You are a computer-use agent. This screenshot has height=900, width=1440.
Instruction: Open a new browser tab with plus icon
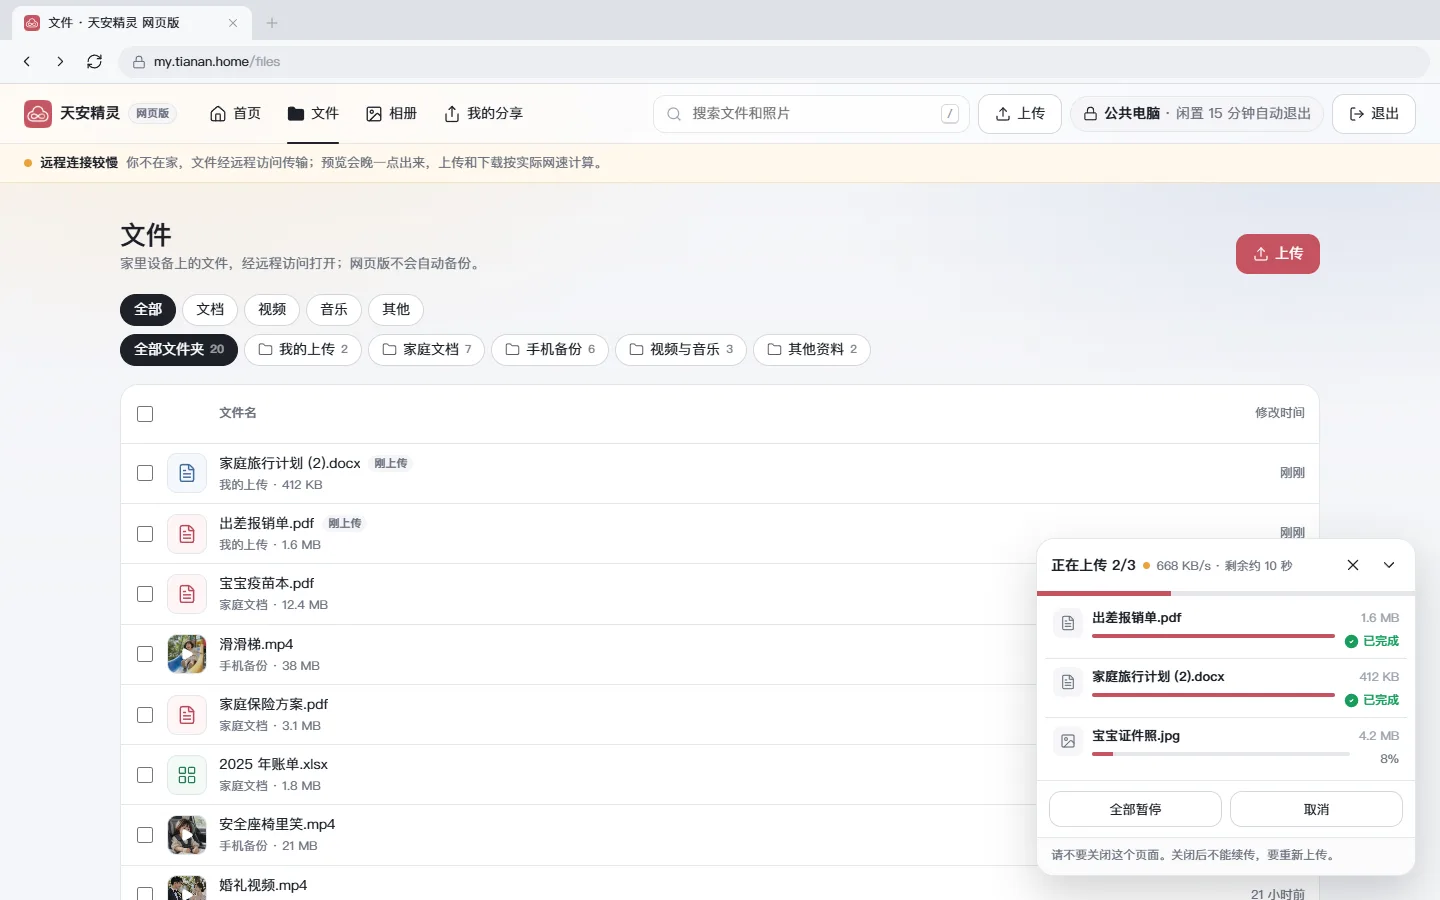[272, 23]
